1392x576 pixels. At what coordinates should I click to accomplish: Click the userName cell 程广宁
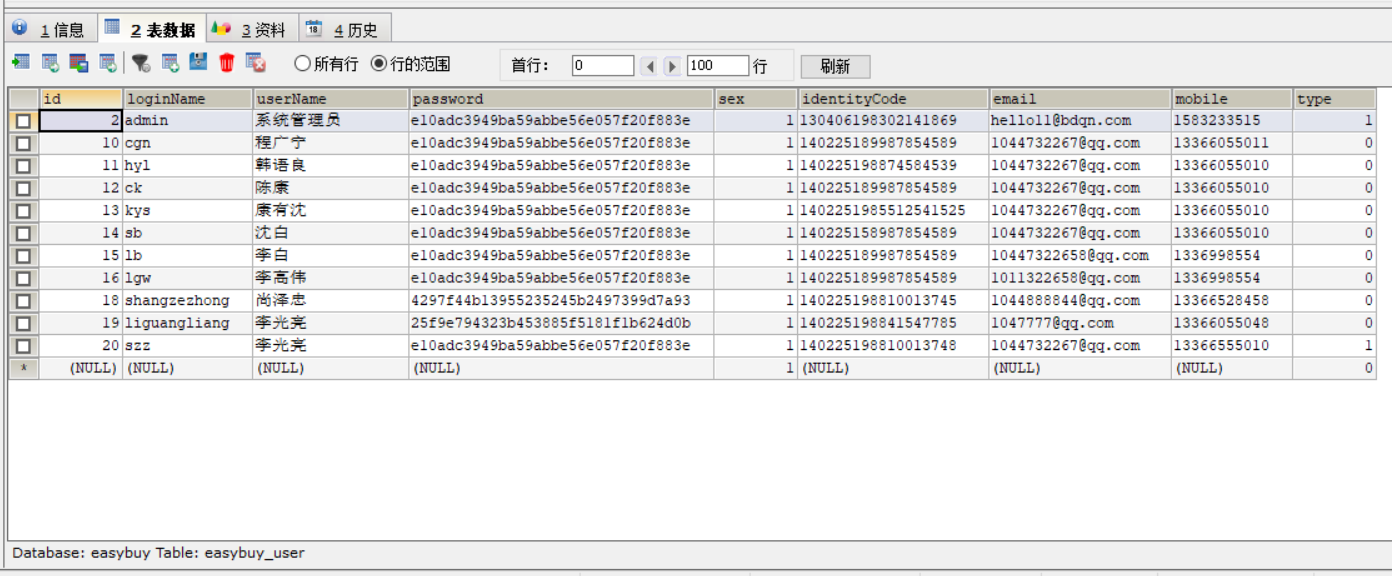click(331, 143)
